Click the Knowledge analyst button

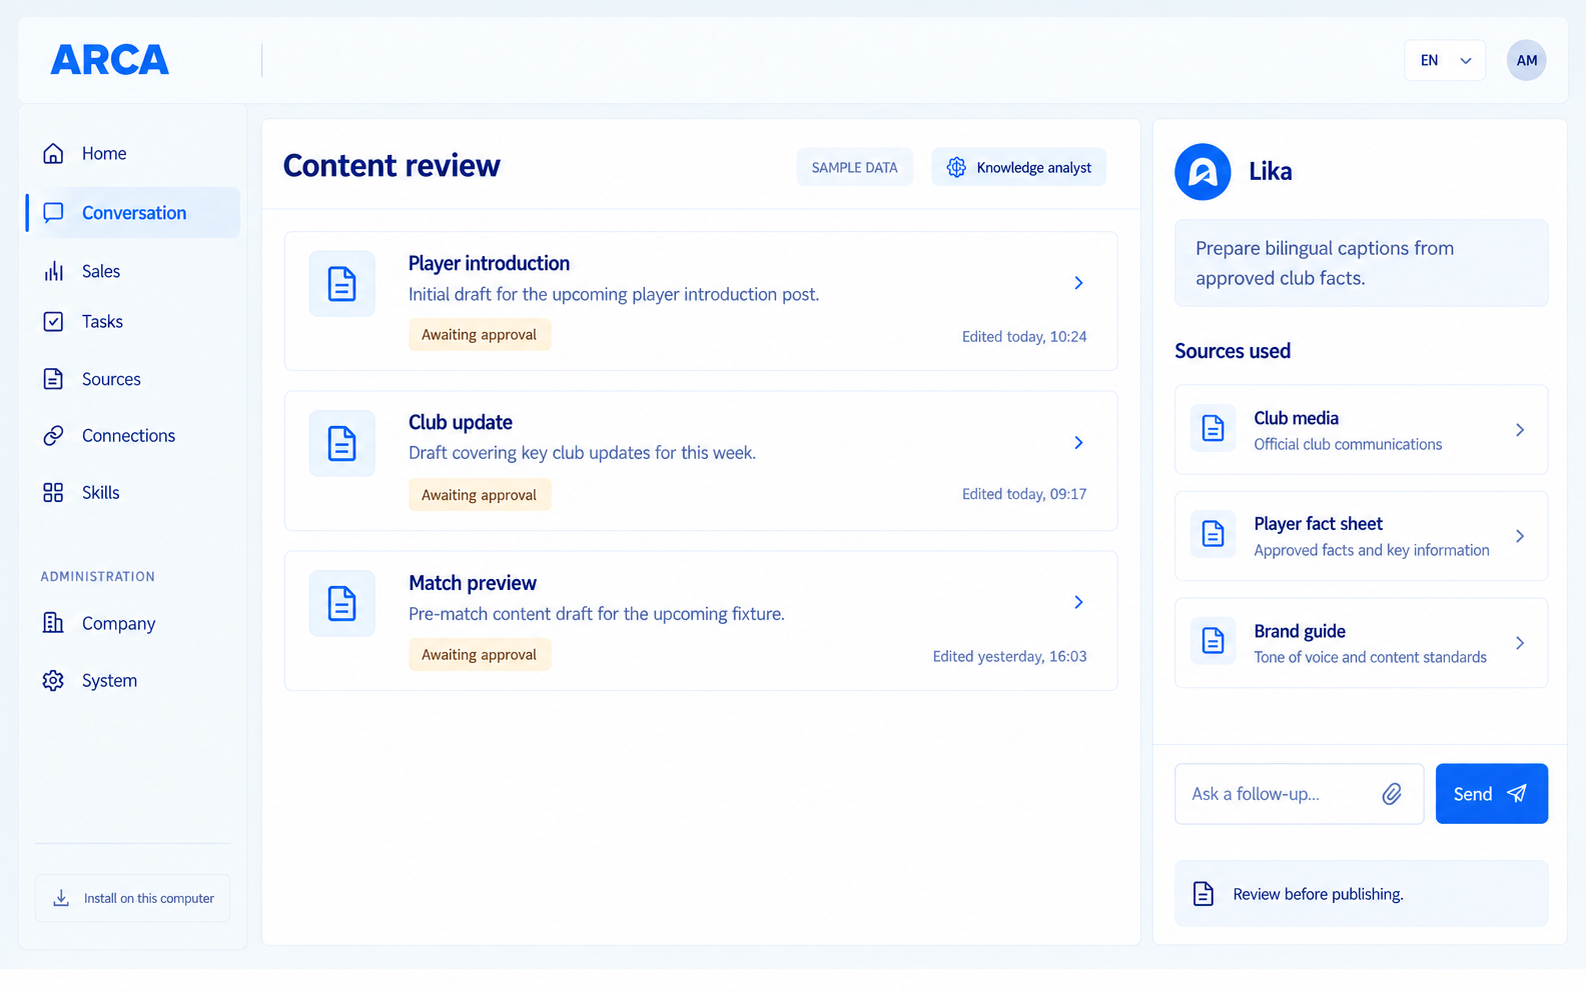tap(1018, 167)
